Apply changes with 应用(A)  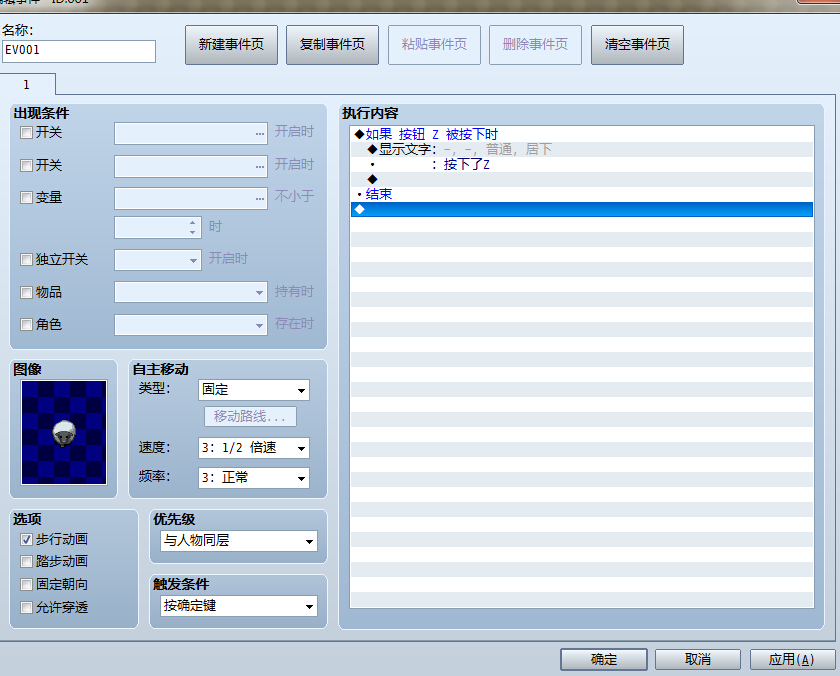pos(792,659)
